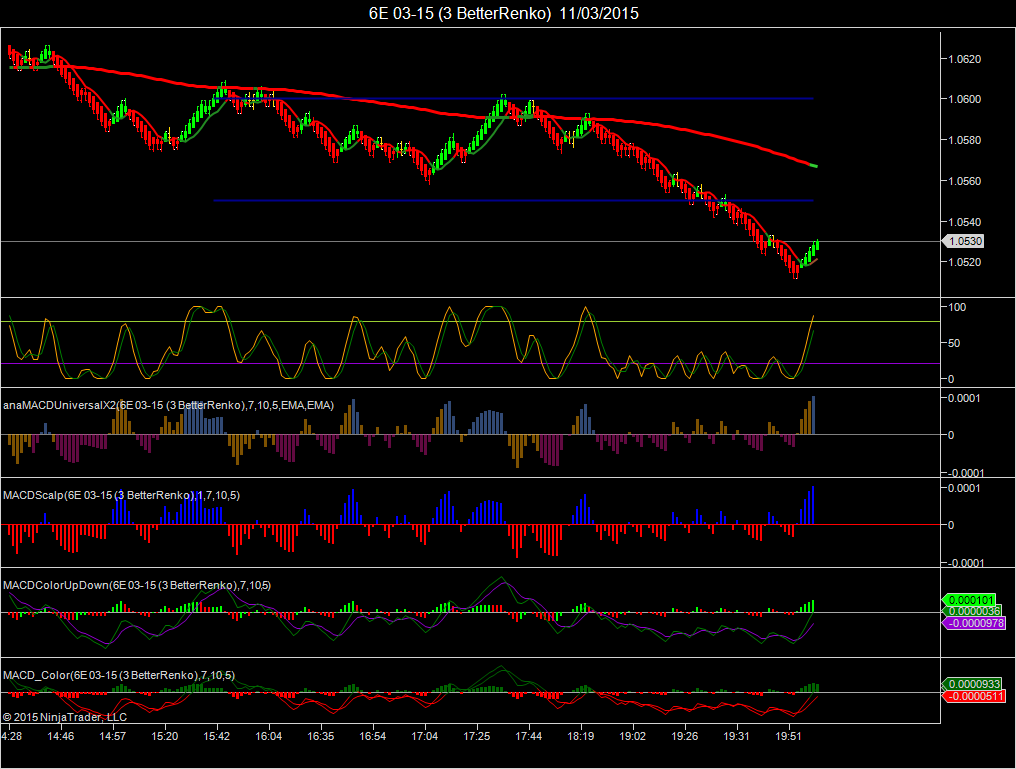
Task: Click the 15:42 time axis label
Action: click(216, 736)
